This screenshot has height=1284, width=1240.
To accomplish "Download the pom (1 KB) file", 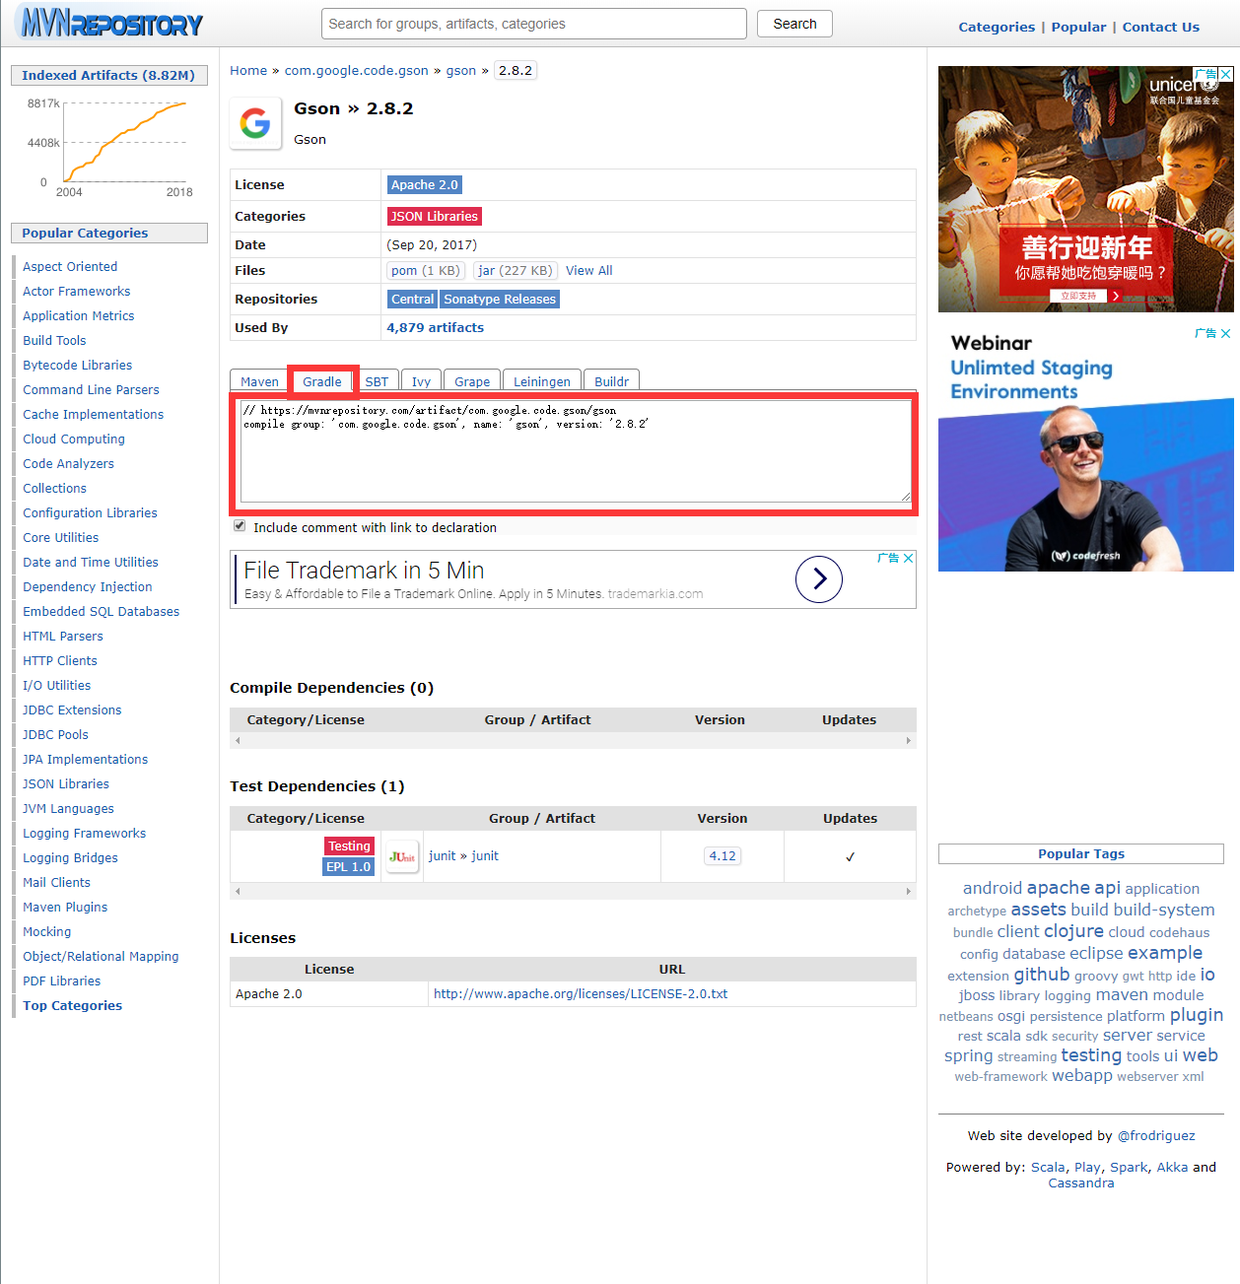I will tap(425, 271).
